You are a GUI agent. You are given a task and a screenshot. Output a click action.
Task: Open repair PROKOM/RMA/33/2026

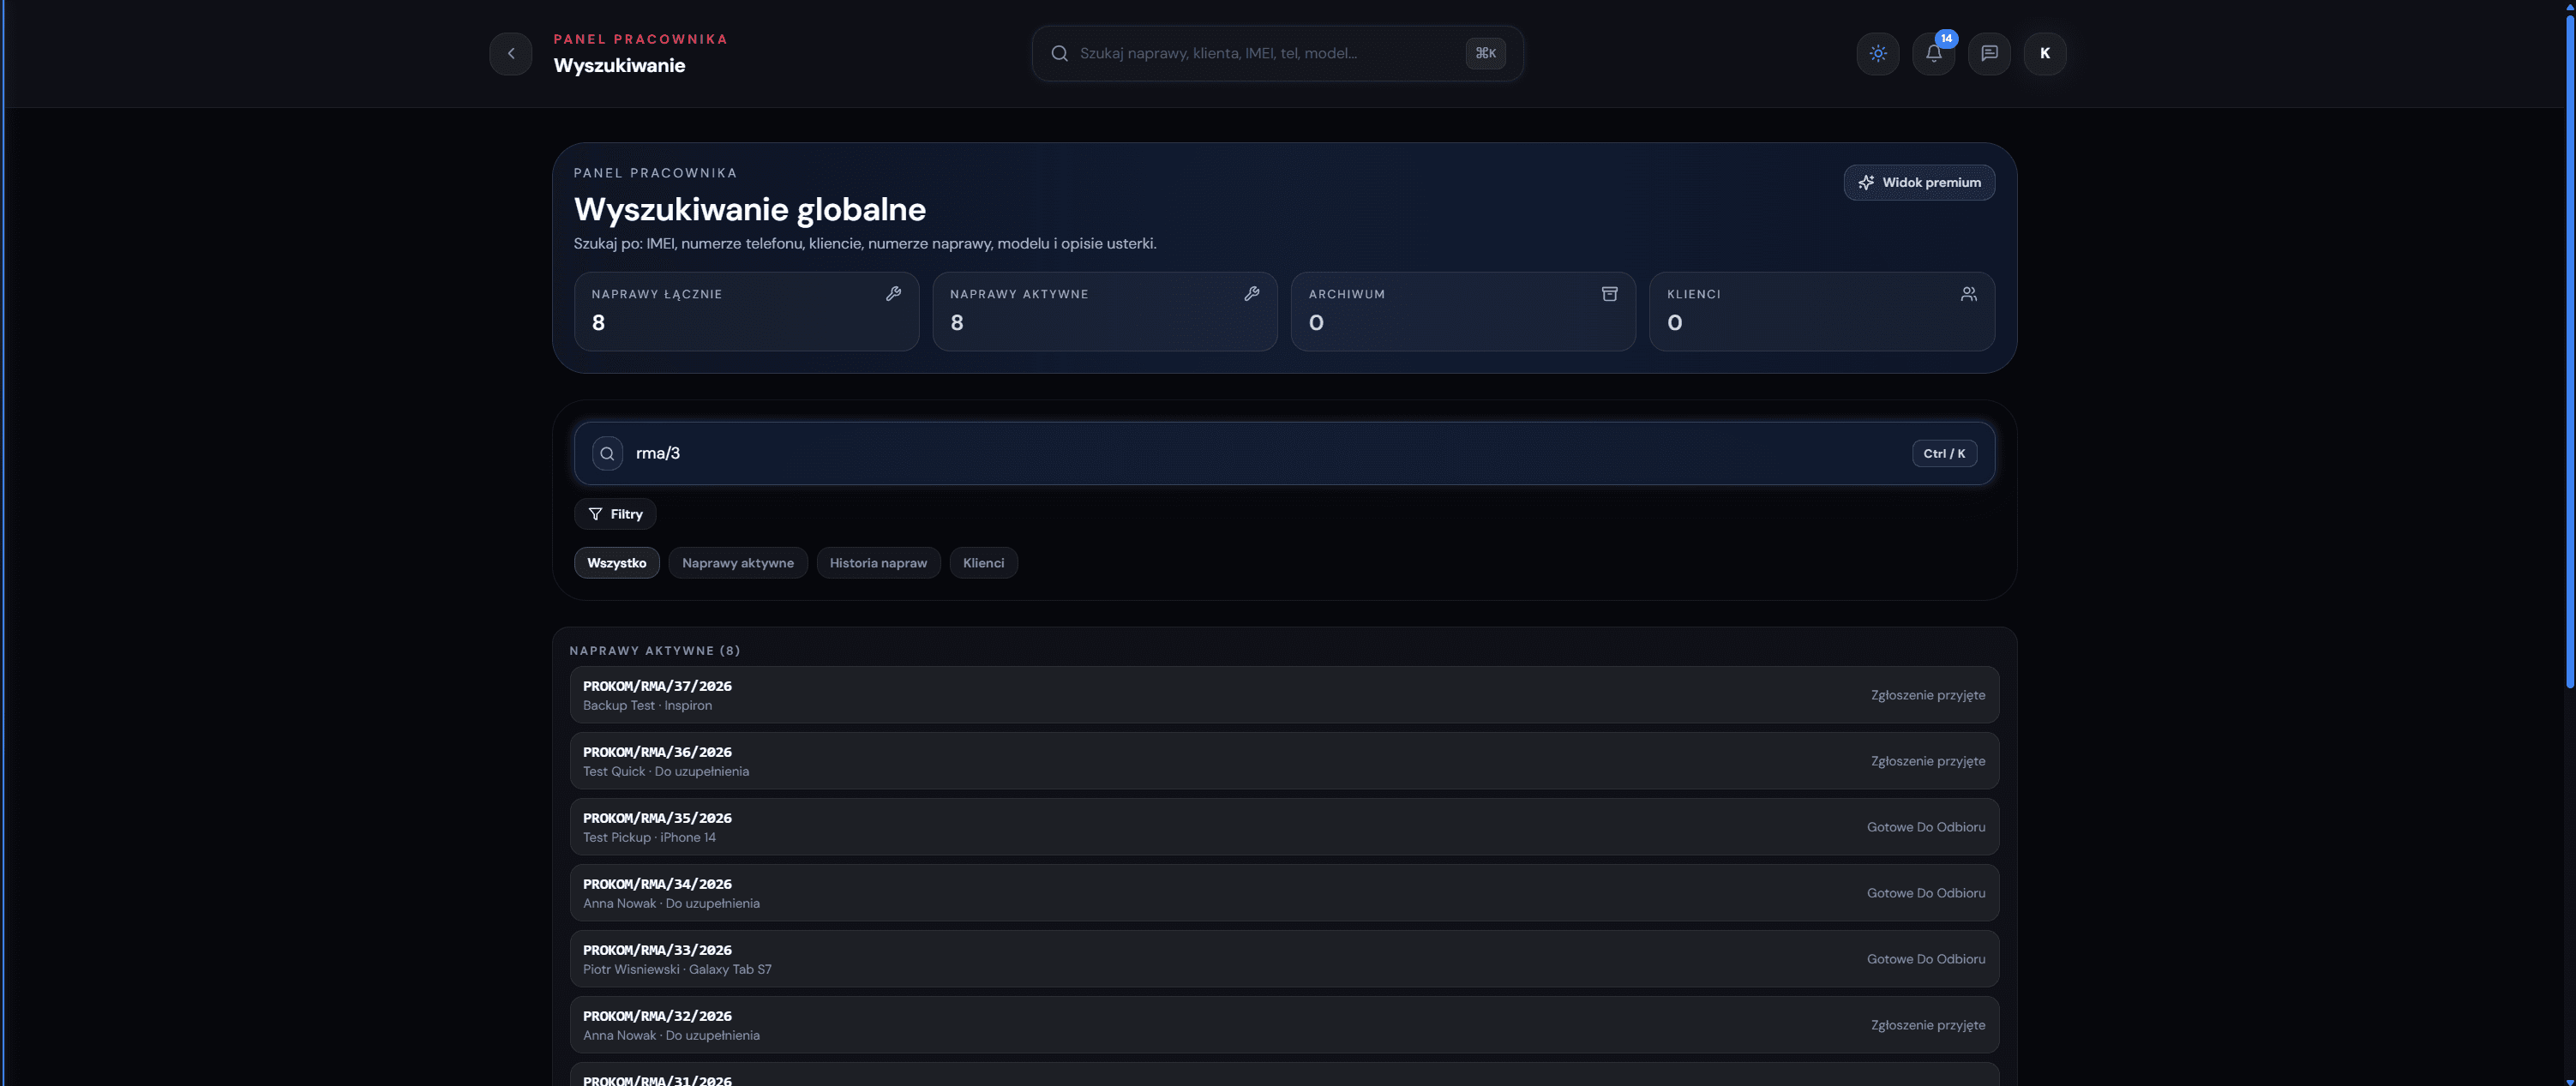(1284, 959)
